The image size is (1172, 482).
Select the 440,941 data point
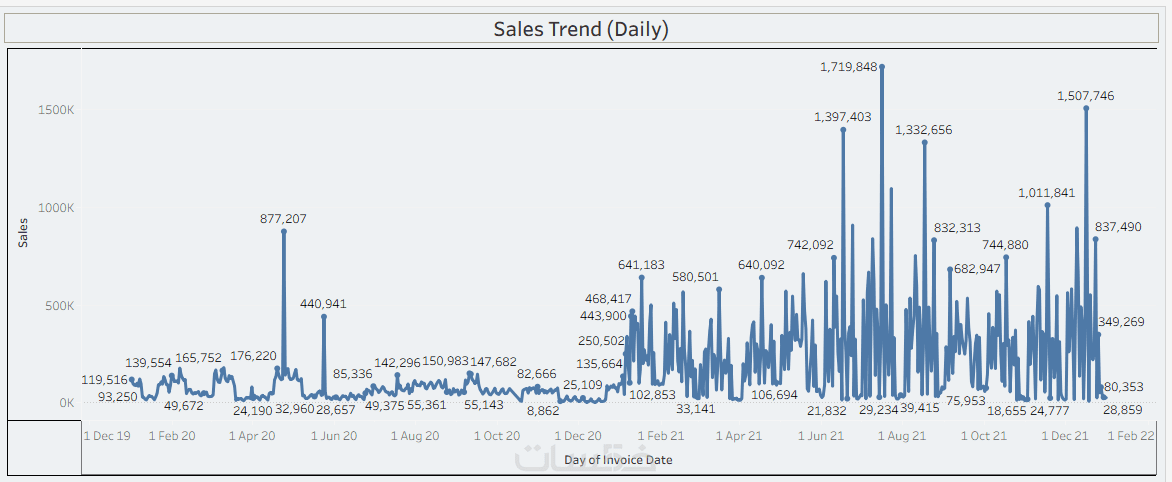click(x=324, y=316)
